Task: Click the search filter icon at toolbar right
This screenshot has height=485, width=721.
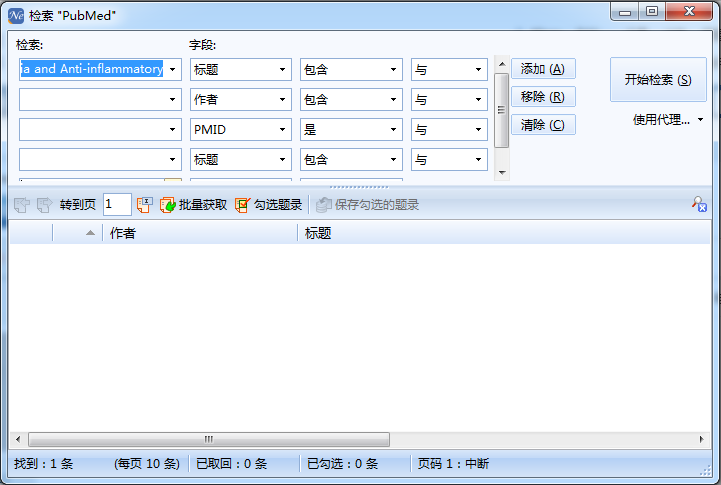Action: 699,204
